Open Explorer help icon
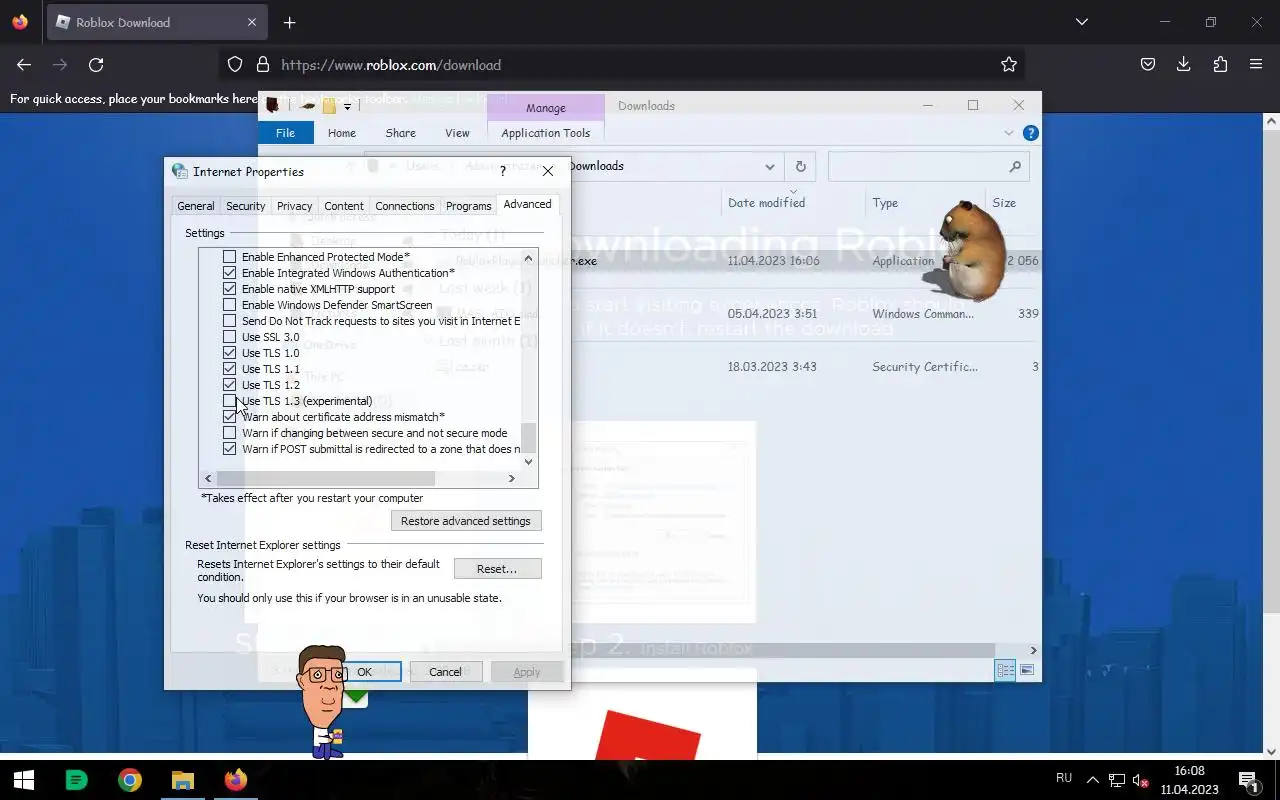Screen dimensions: 1280x800 click(x=1031, y=133)
